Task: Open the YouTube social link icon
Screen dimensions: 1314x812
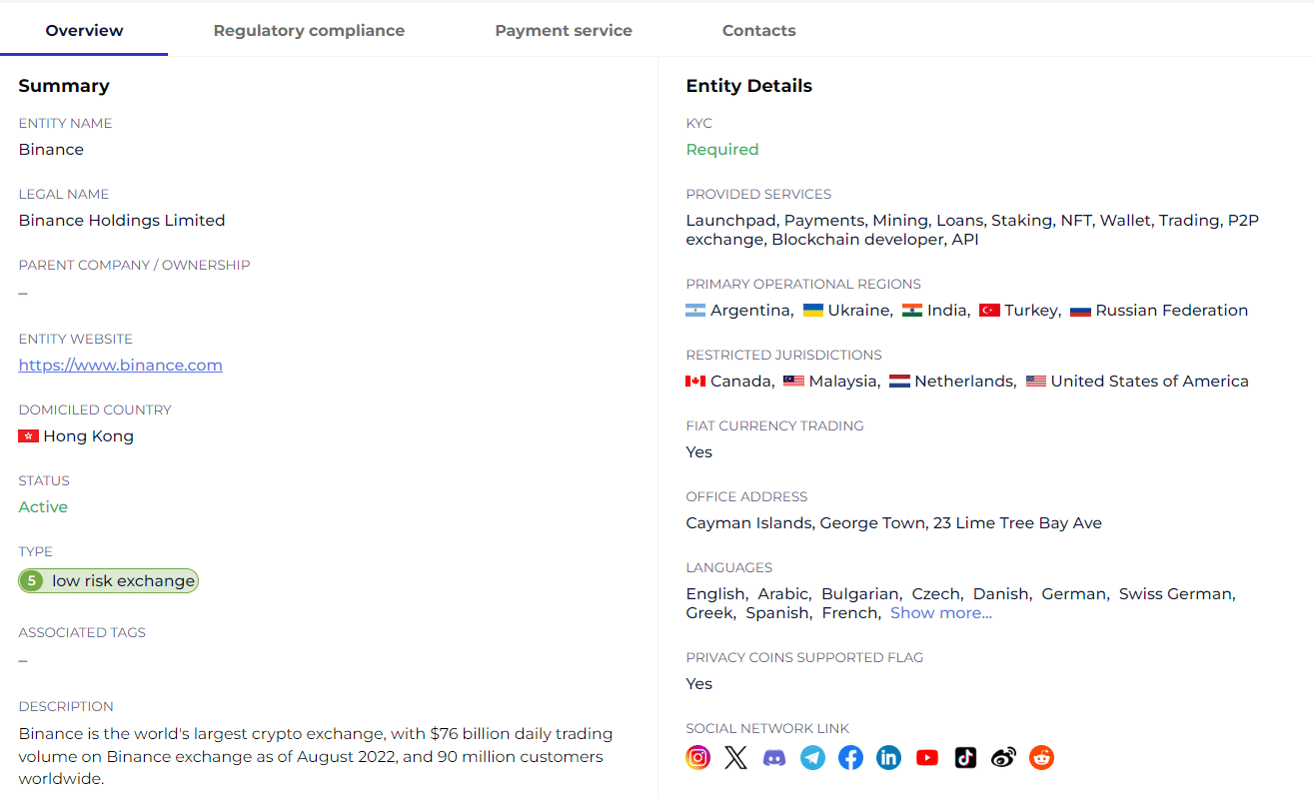Action: tap(927, 758)
